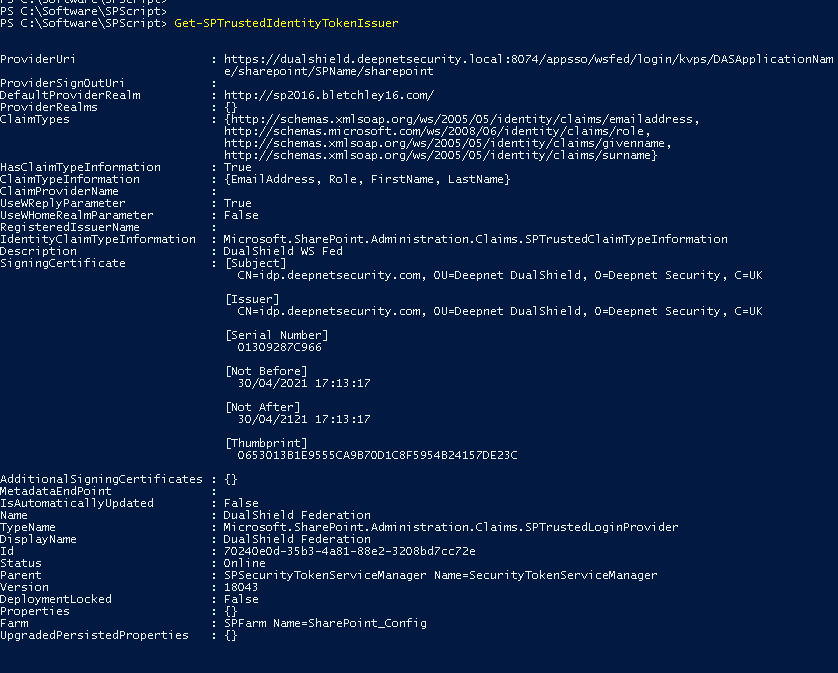This screenshot has width=838, height=673.
Task: Click the certificate [Subject] heading
Action: tap(255, 263)
